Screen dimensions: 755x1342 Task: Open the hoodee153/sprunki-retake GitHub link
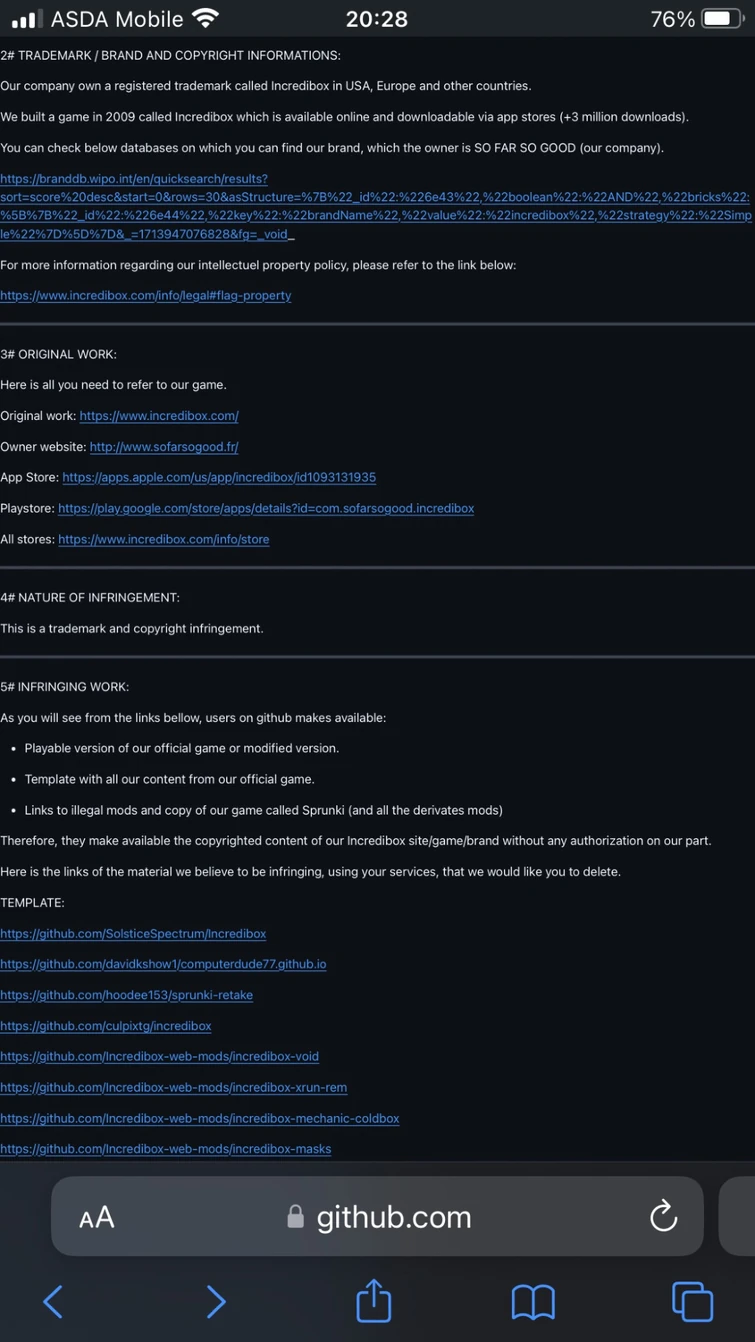(126, 995)
